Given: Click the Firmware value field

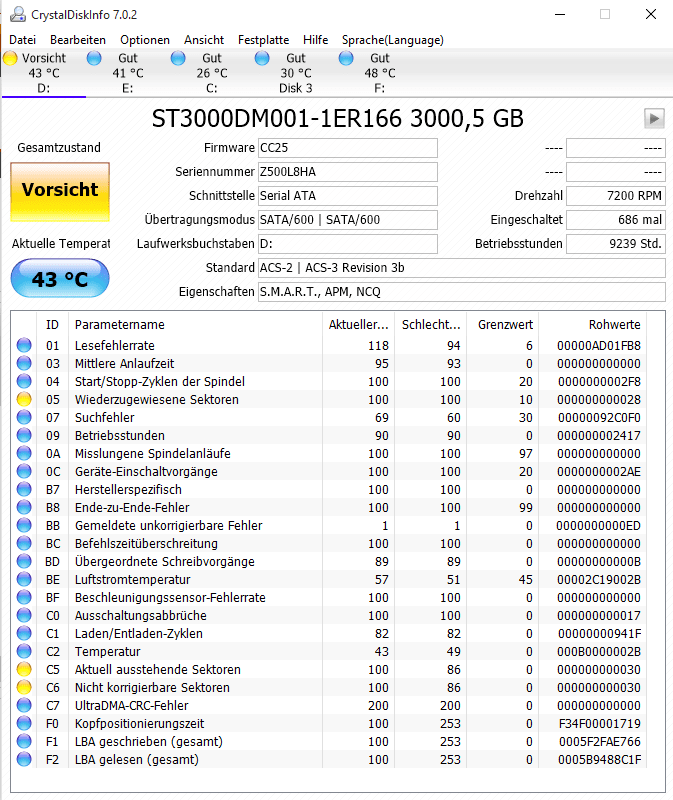Looking at the screenshot, I should click(347, 148).
